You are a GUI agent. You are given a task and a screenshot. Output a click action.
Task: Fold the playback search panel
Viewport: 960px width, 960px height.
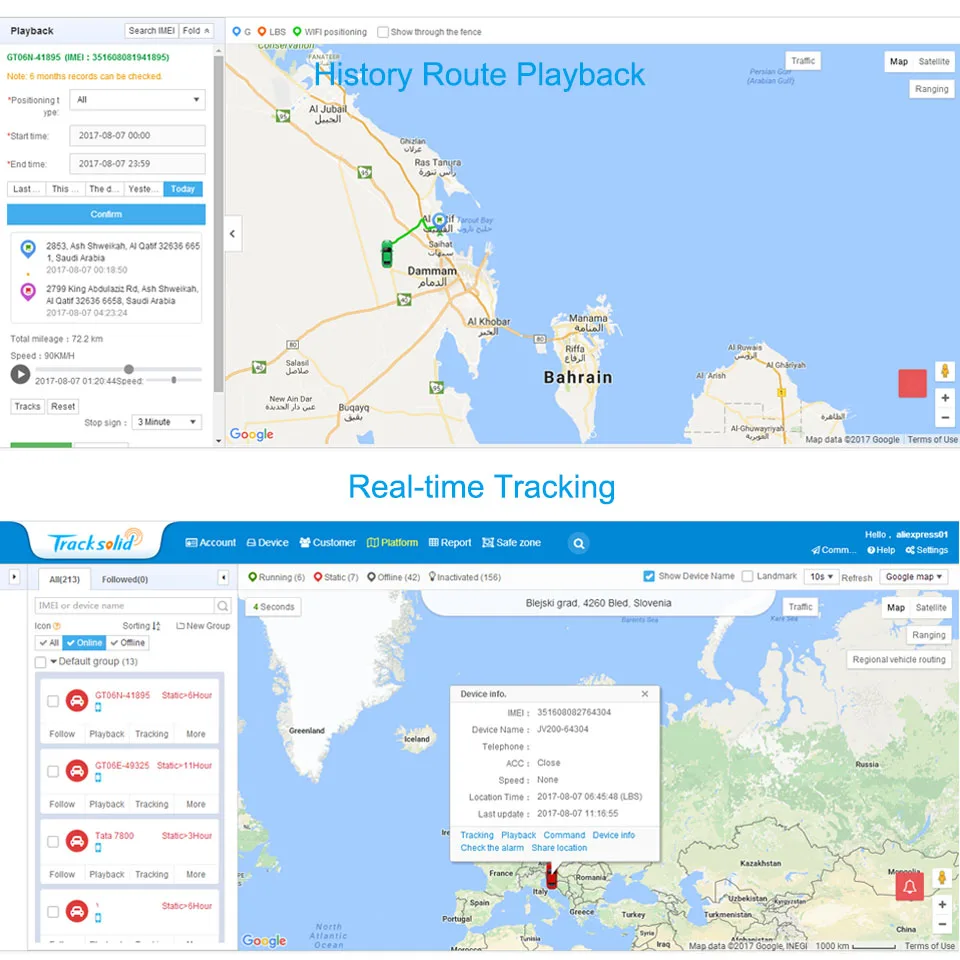pyautogui.click(x=196, y=31)
